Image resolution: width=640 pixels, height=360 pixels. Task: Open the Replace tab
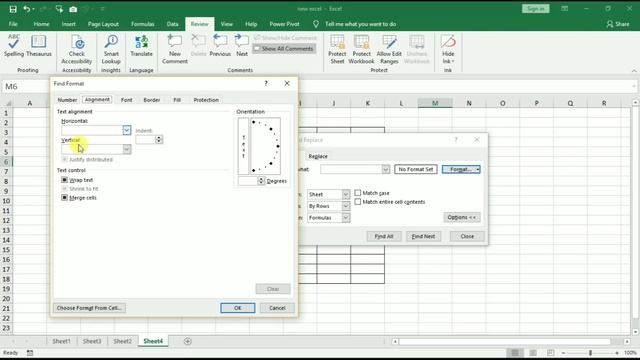pyautogui.click(x=318, y=156)
